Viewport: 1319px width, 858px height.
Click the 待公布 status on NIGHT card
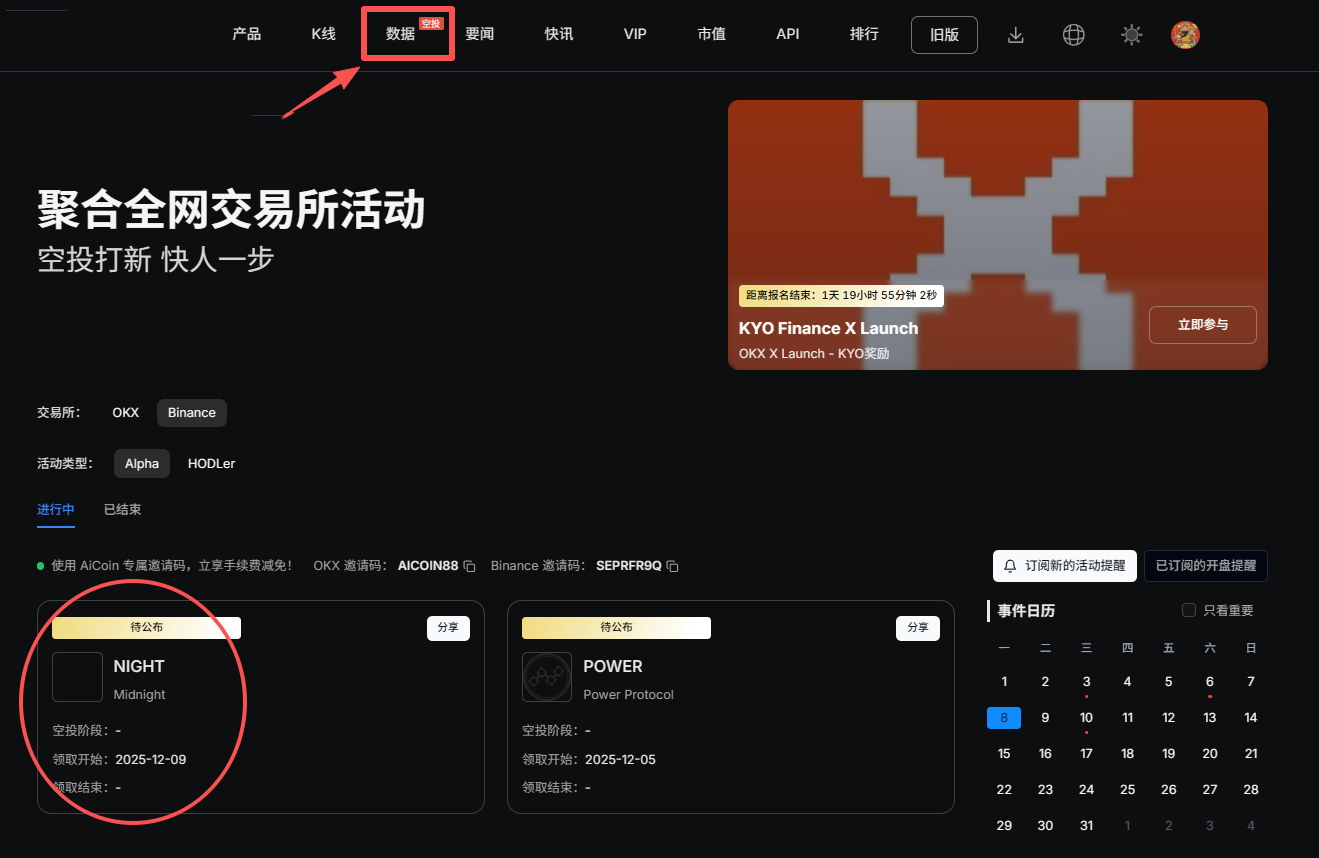point(147,627)
